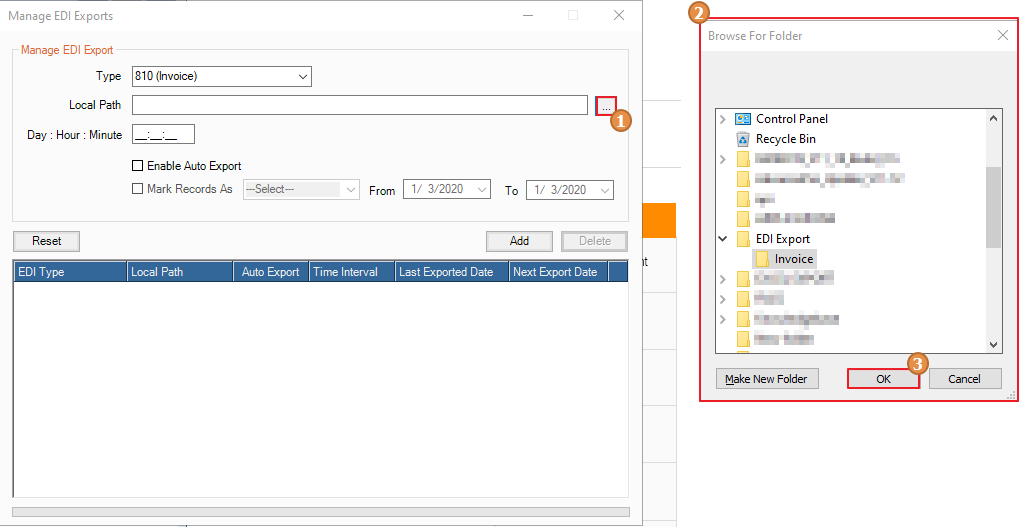Sort by Last Exported Date column header
This screenshot has height=527, width=1019.
450,272
